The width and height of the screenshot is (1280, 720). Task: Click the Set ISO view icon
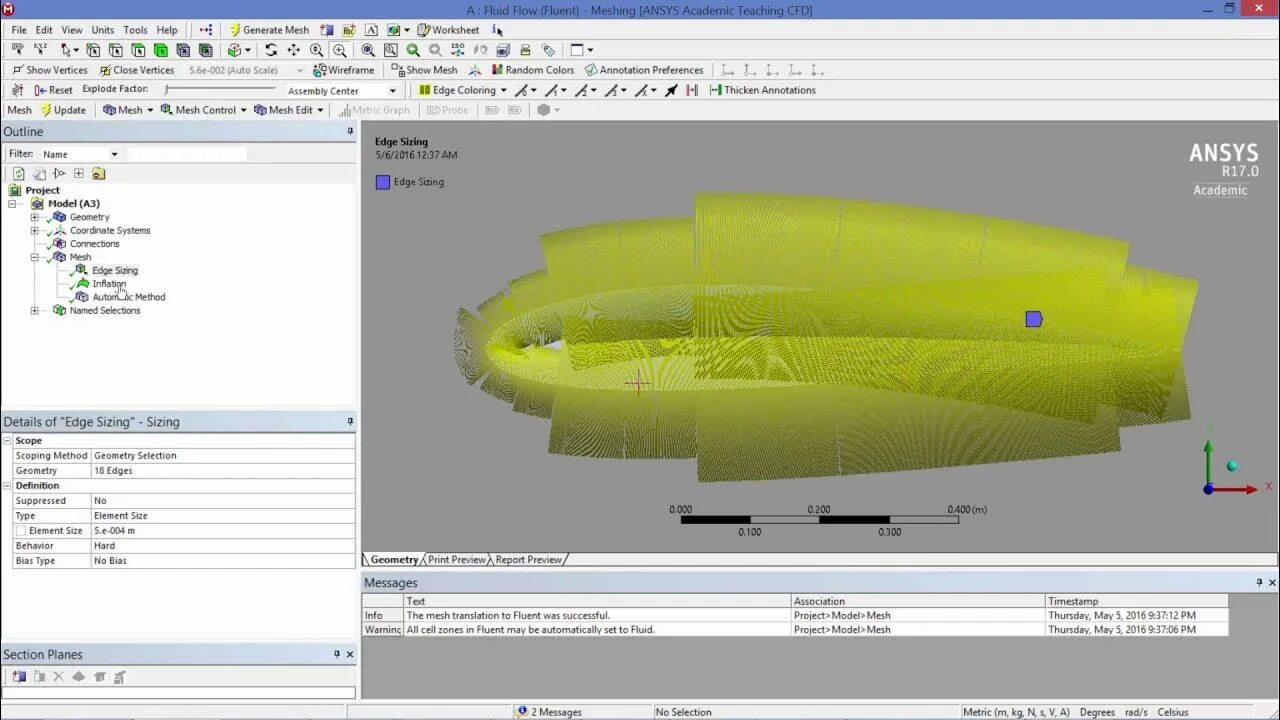point(457,50)
